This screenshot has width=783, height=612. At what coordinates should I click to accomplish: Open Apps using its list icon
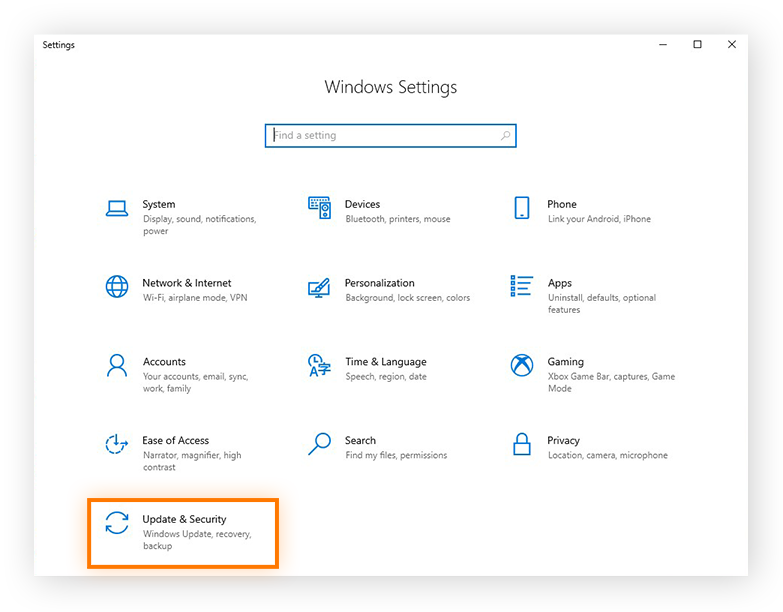point(521,287)
